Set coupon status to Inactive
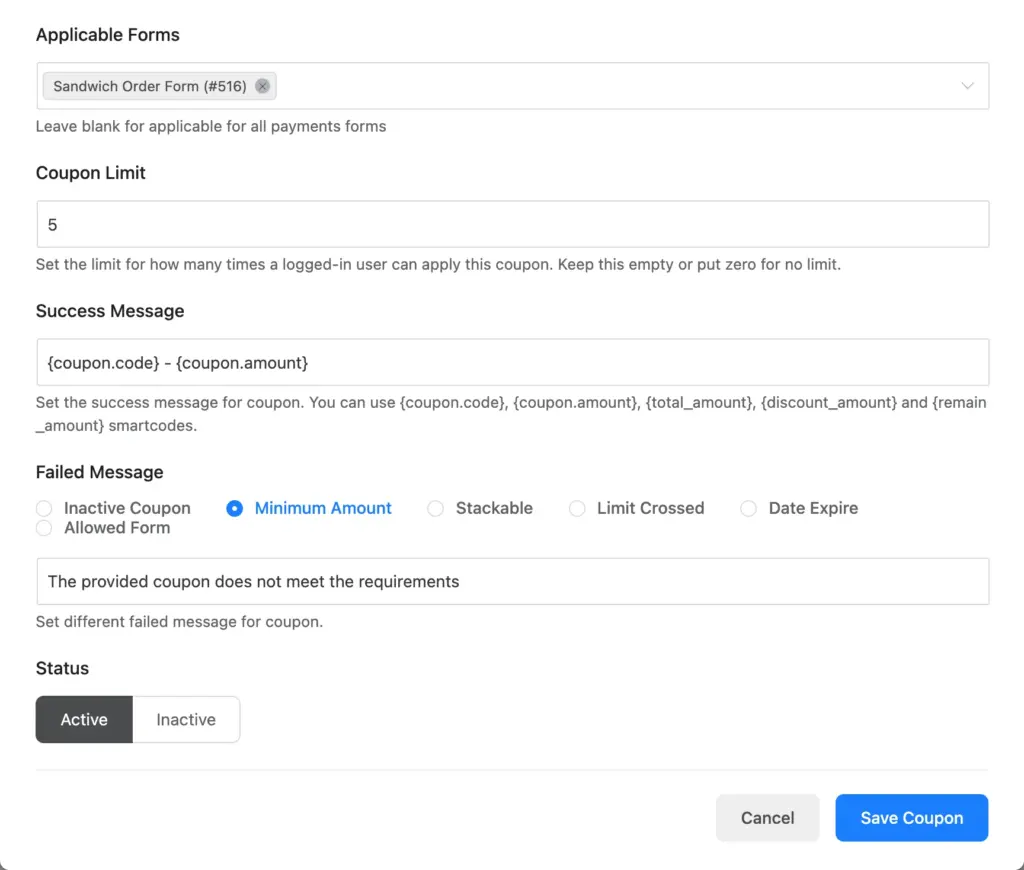The image size is (1024, 870). tap(186, 719)
